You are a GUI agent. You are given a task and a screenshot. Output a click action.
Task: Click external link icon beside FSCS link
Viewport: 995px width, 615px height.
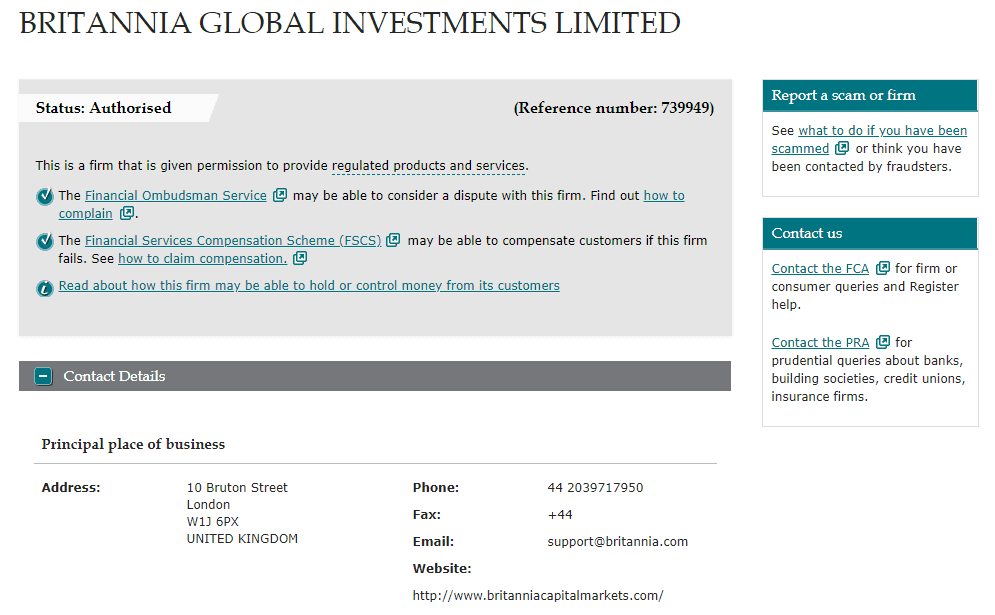(x=392, y=240)
